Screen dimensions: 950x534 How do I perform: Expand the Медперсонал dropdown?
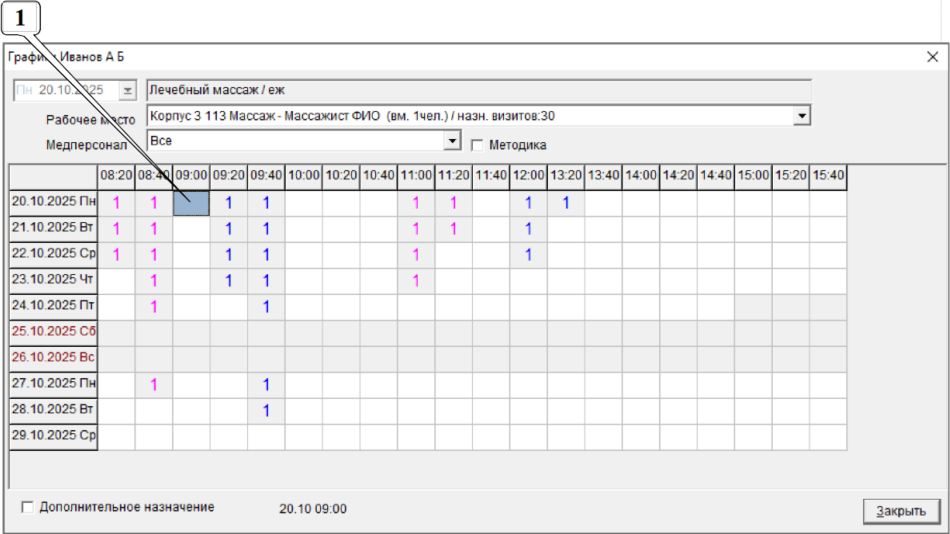point(453,142)
